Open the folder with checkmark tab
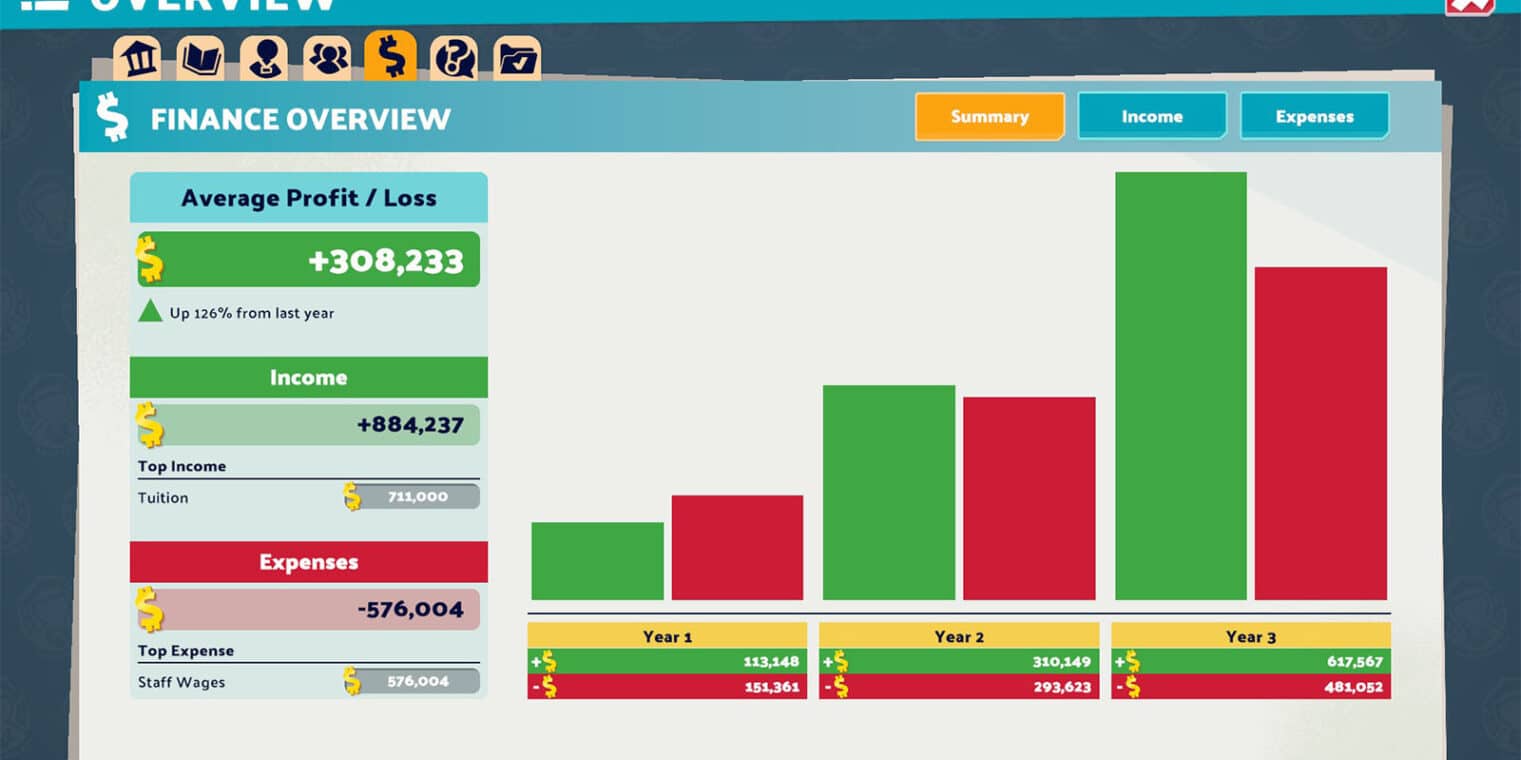1521x760 pixels. tap(517, 59)
